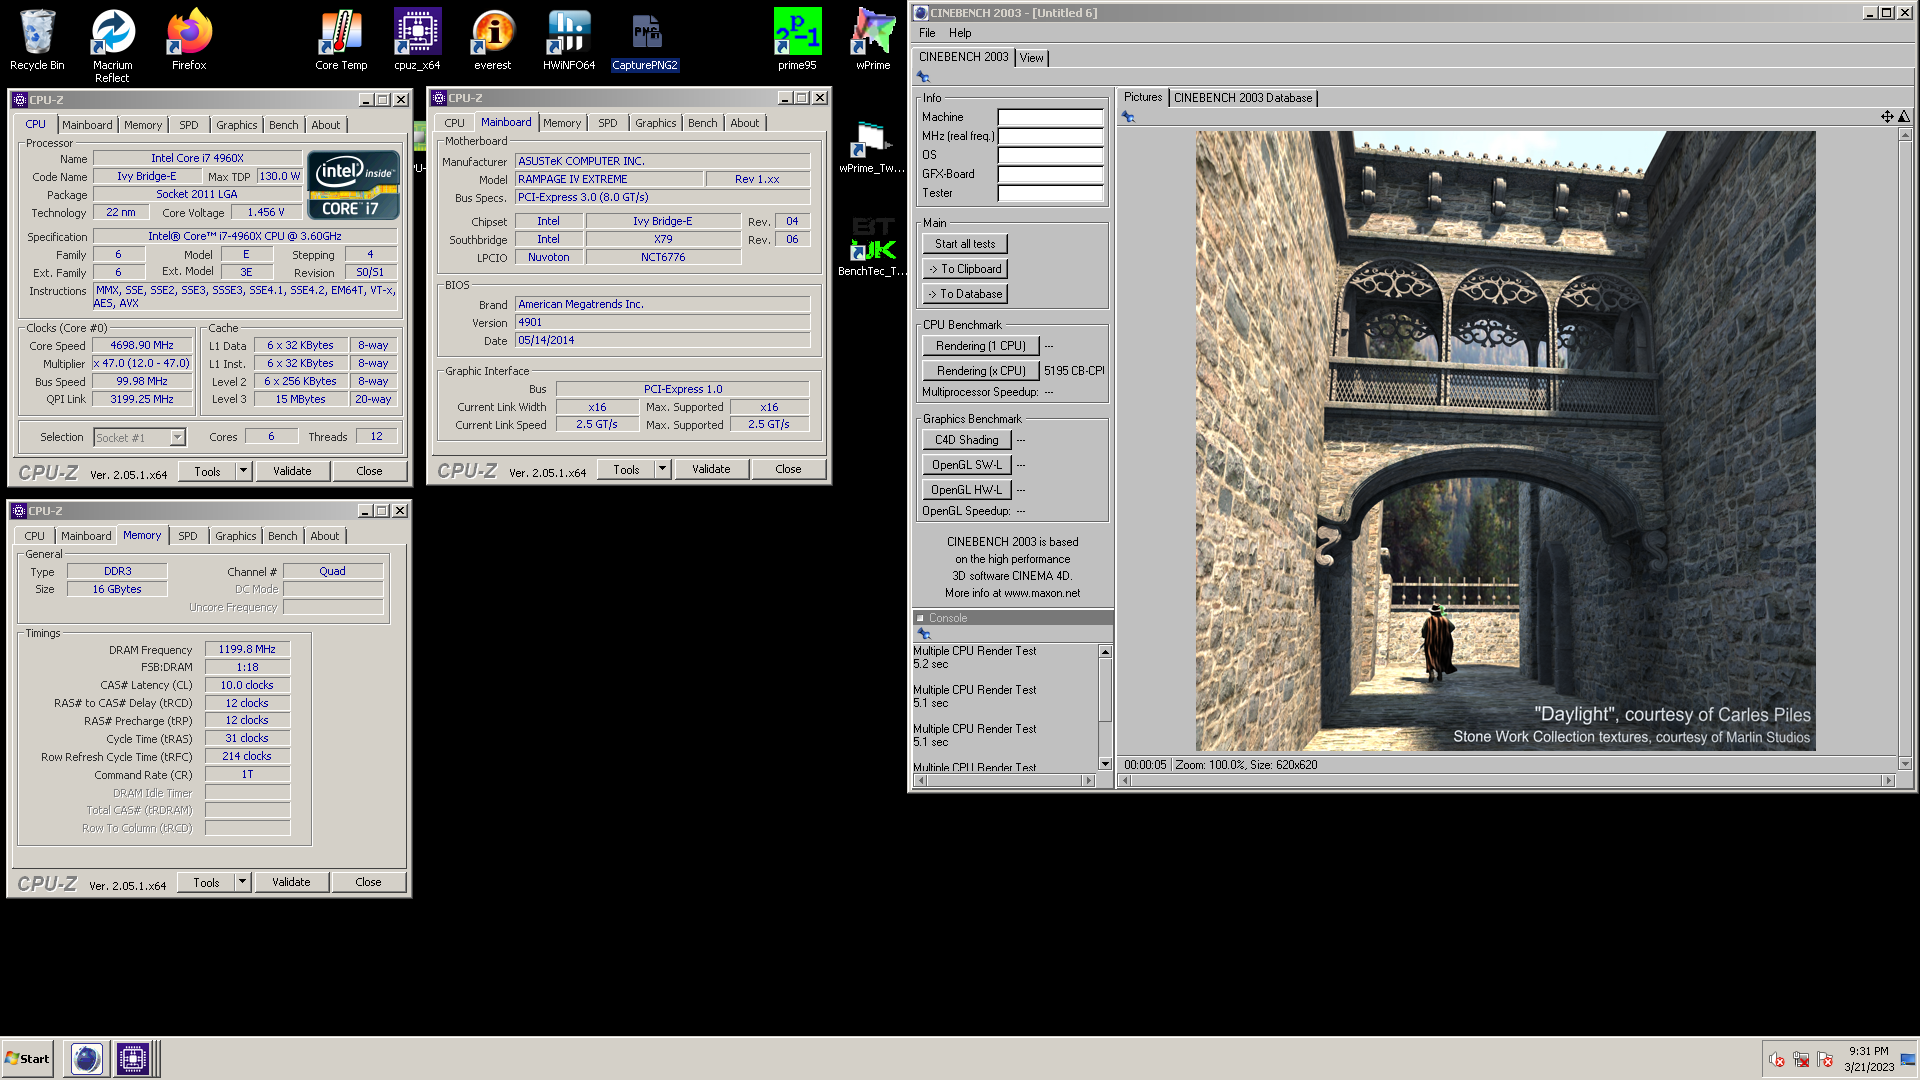This screenshot has width=1920, height=1080.
Task: Open SPD tab in Mainboard CPU-Z window
Action: click(608, 123)
